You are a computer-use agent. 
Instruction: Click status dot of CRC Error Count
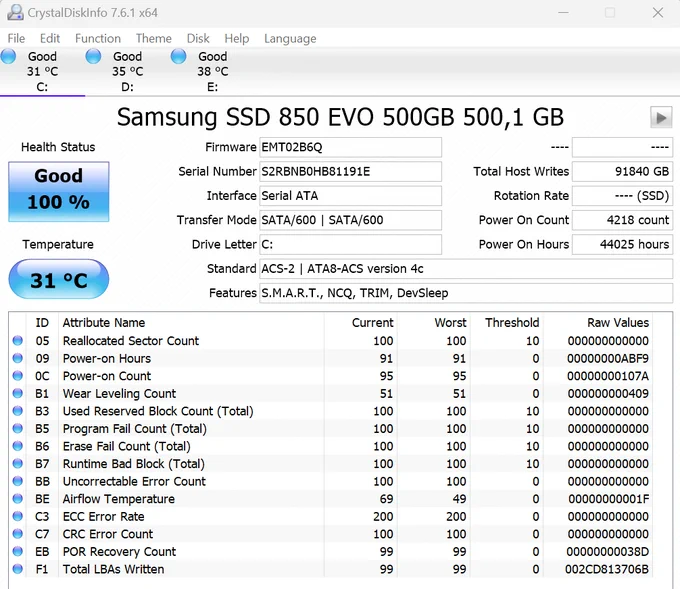(x=18, y=534)
